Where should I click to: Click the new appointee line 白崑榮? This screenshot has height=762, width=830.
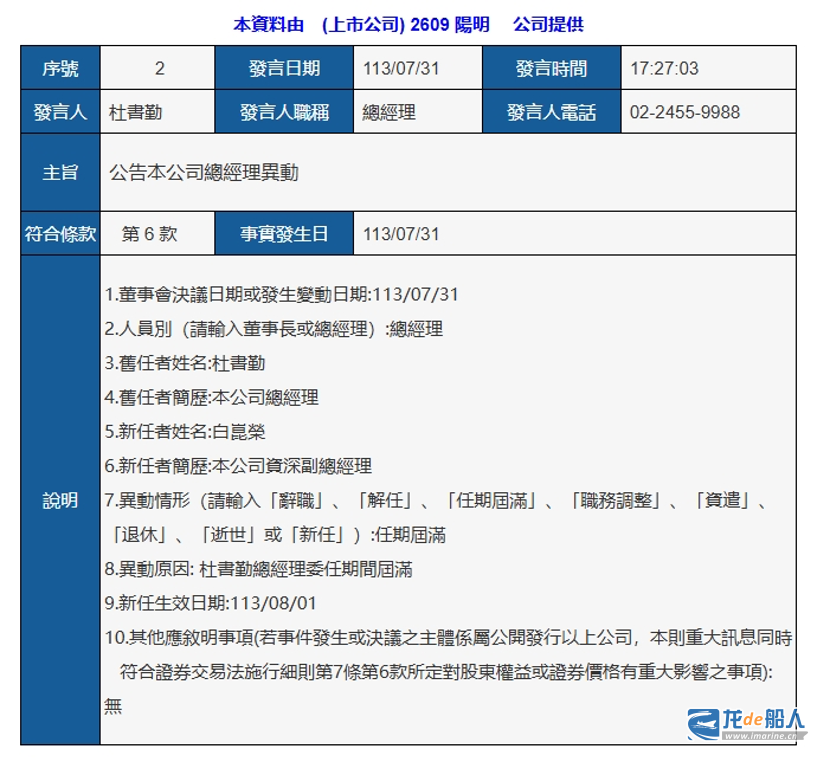click(185, 432)
